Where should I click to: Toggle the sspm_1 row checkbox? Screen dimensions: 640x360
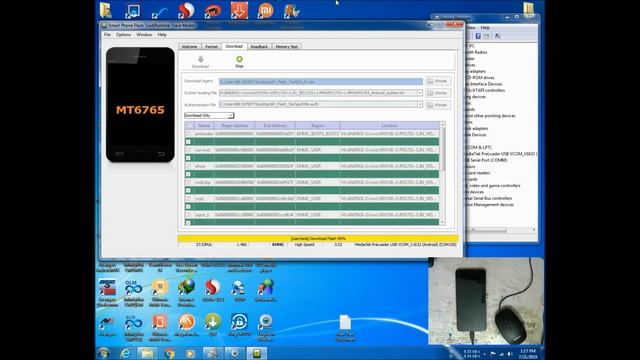click(x=189, y=215)
